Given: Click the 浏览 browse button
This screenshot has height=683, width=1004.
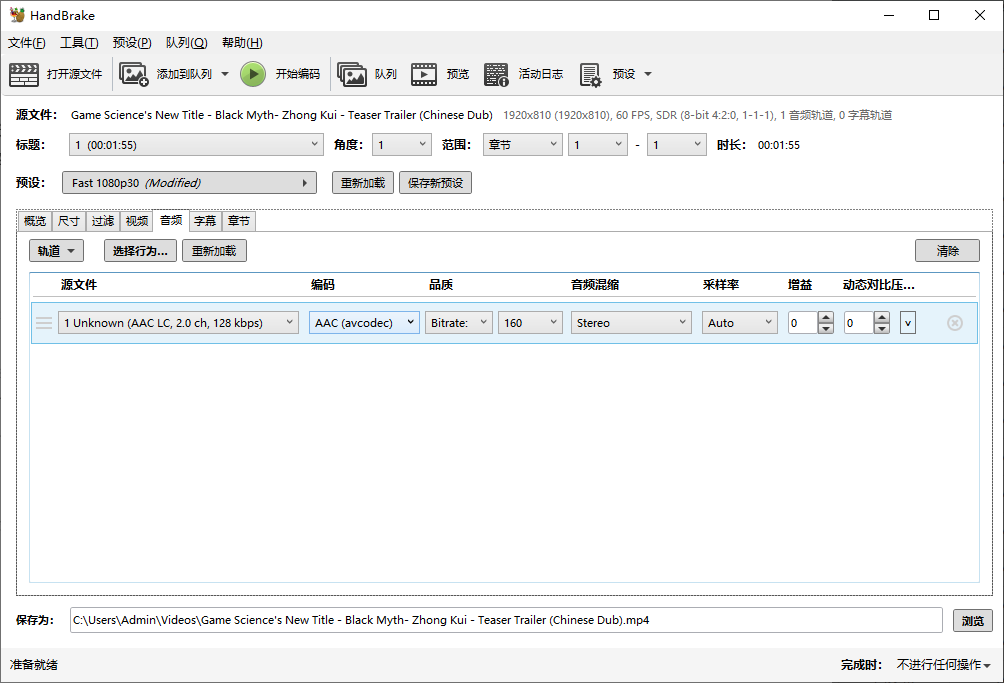Looking at the screenshot, I should click(972, 620).
